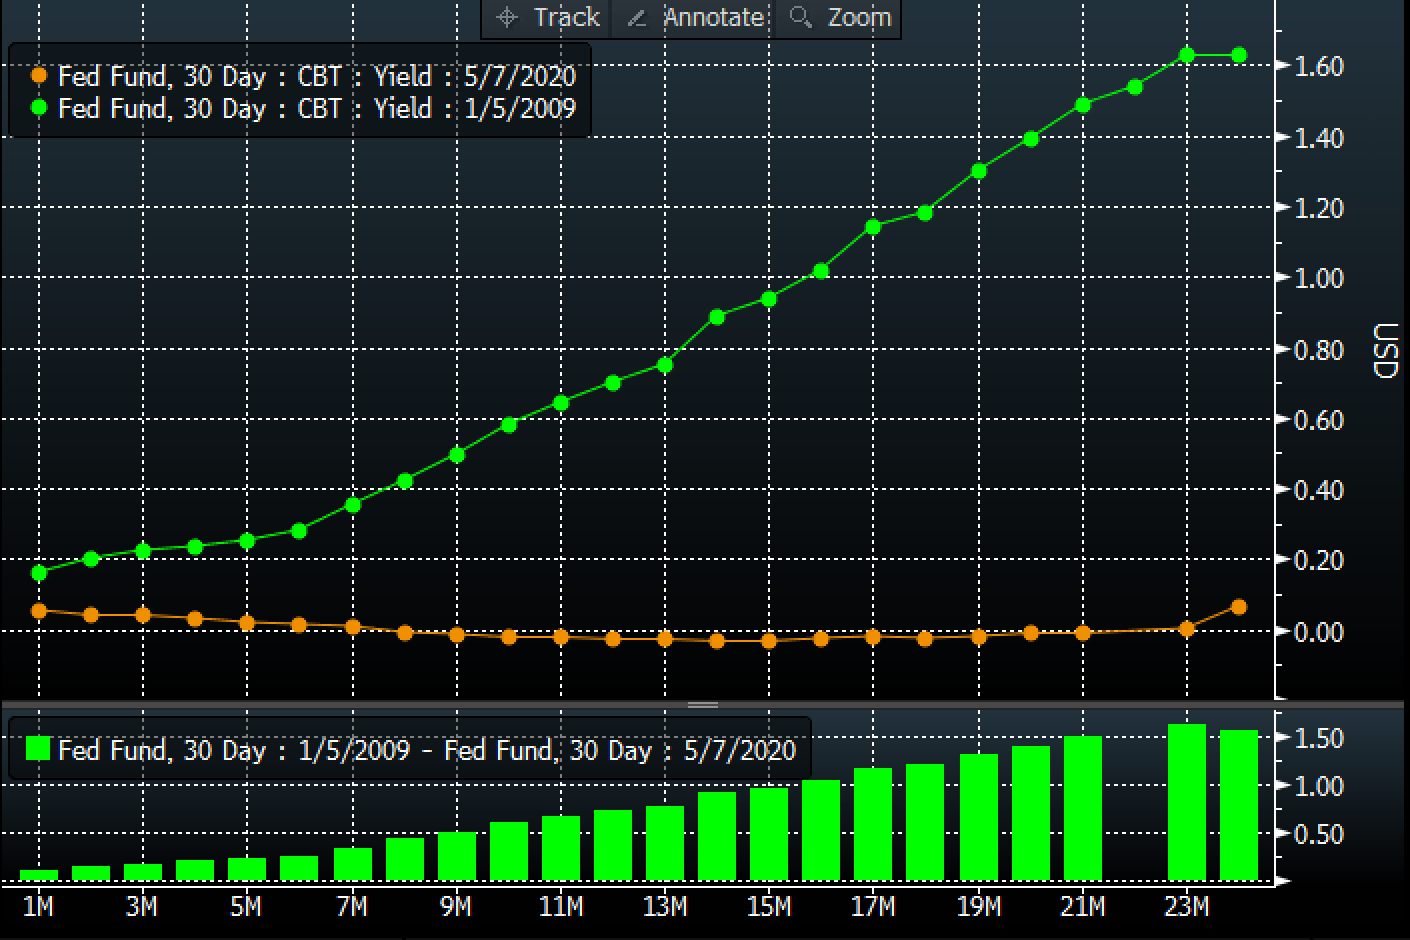Click the green data point at 1M

point(39,573)
